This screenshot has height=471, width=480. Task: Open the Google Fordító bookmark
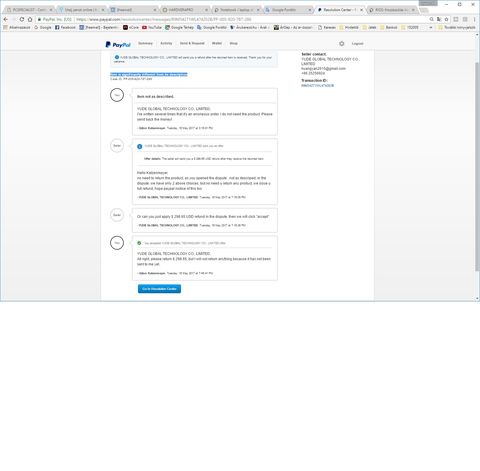coord(212,27)
